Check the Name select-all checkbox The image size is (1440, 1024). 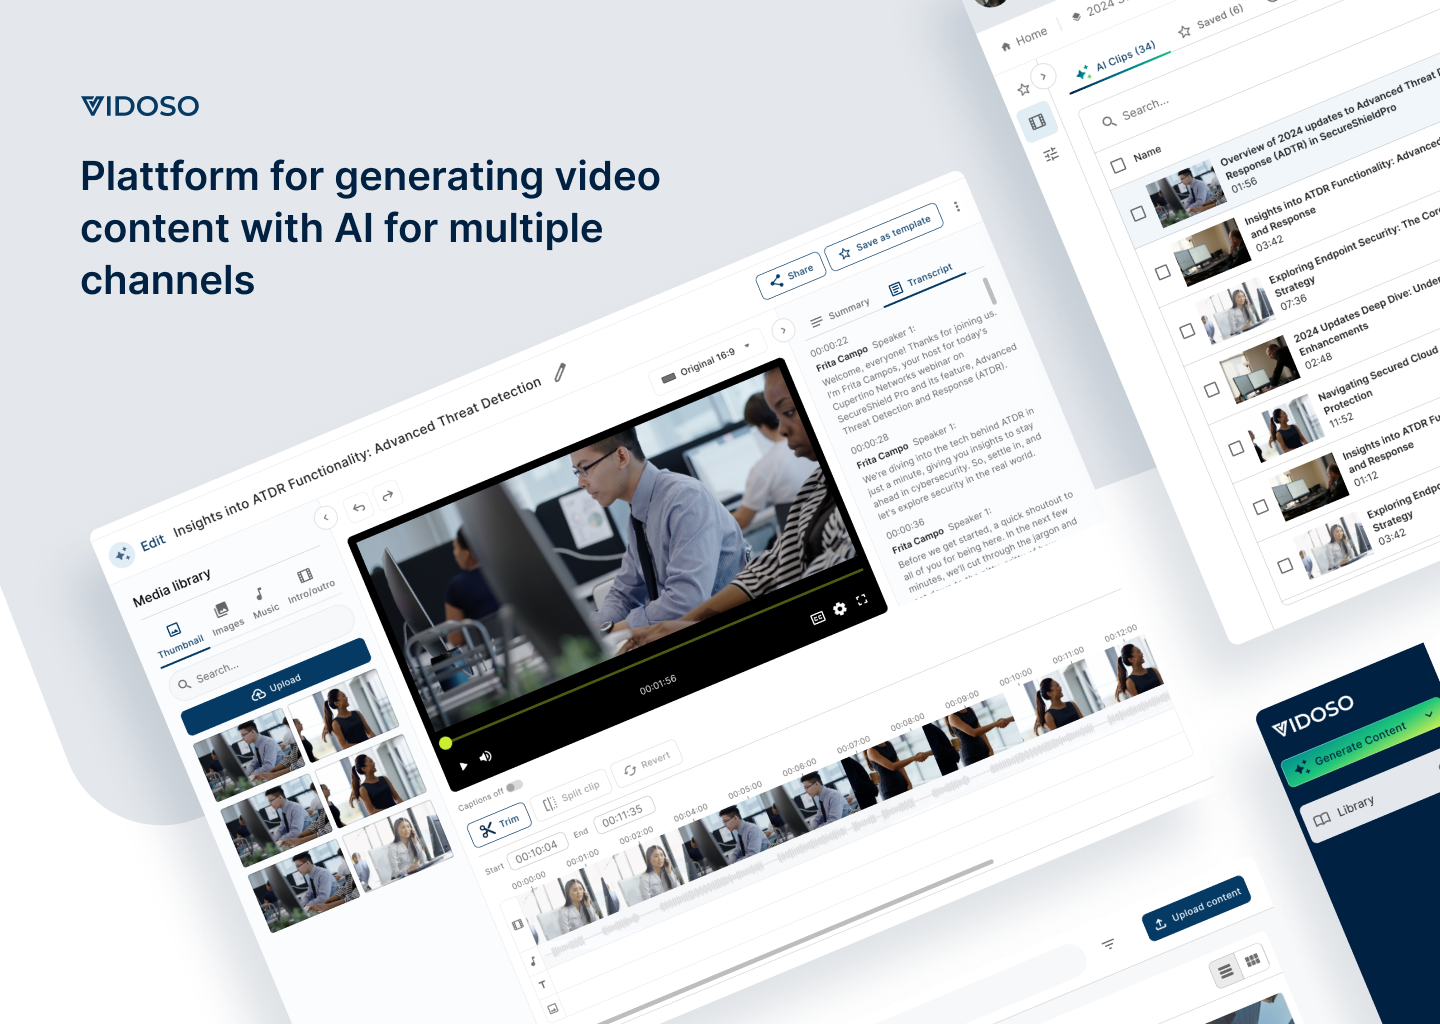click(1118, 165)
